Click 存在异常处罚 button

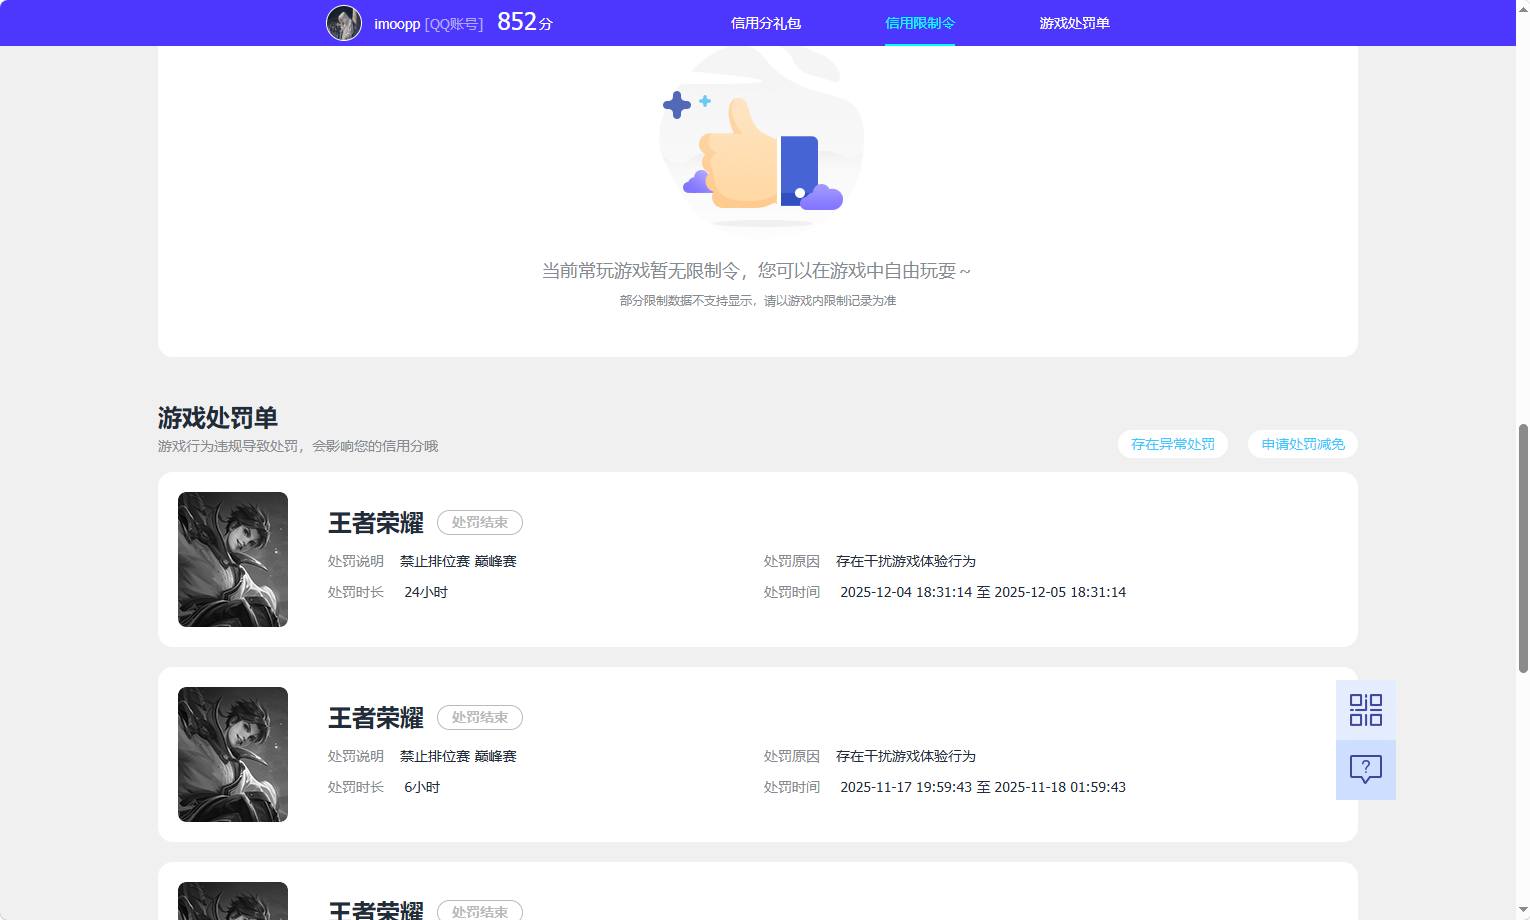click(1172, 444)
